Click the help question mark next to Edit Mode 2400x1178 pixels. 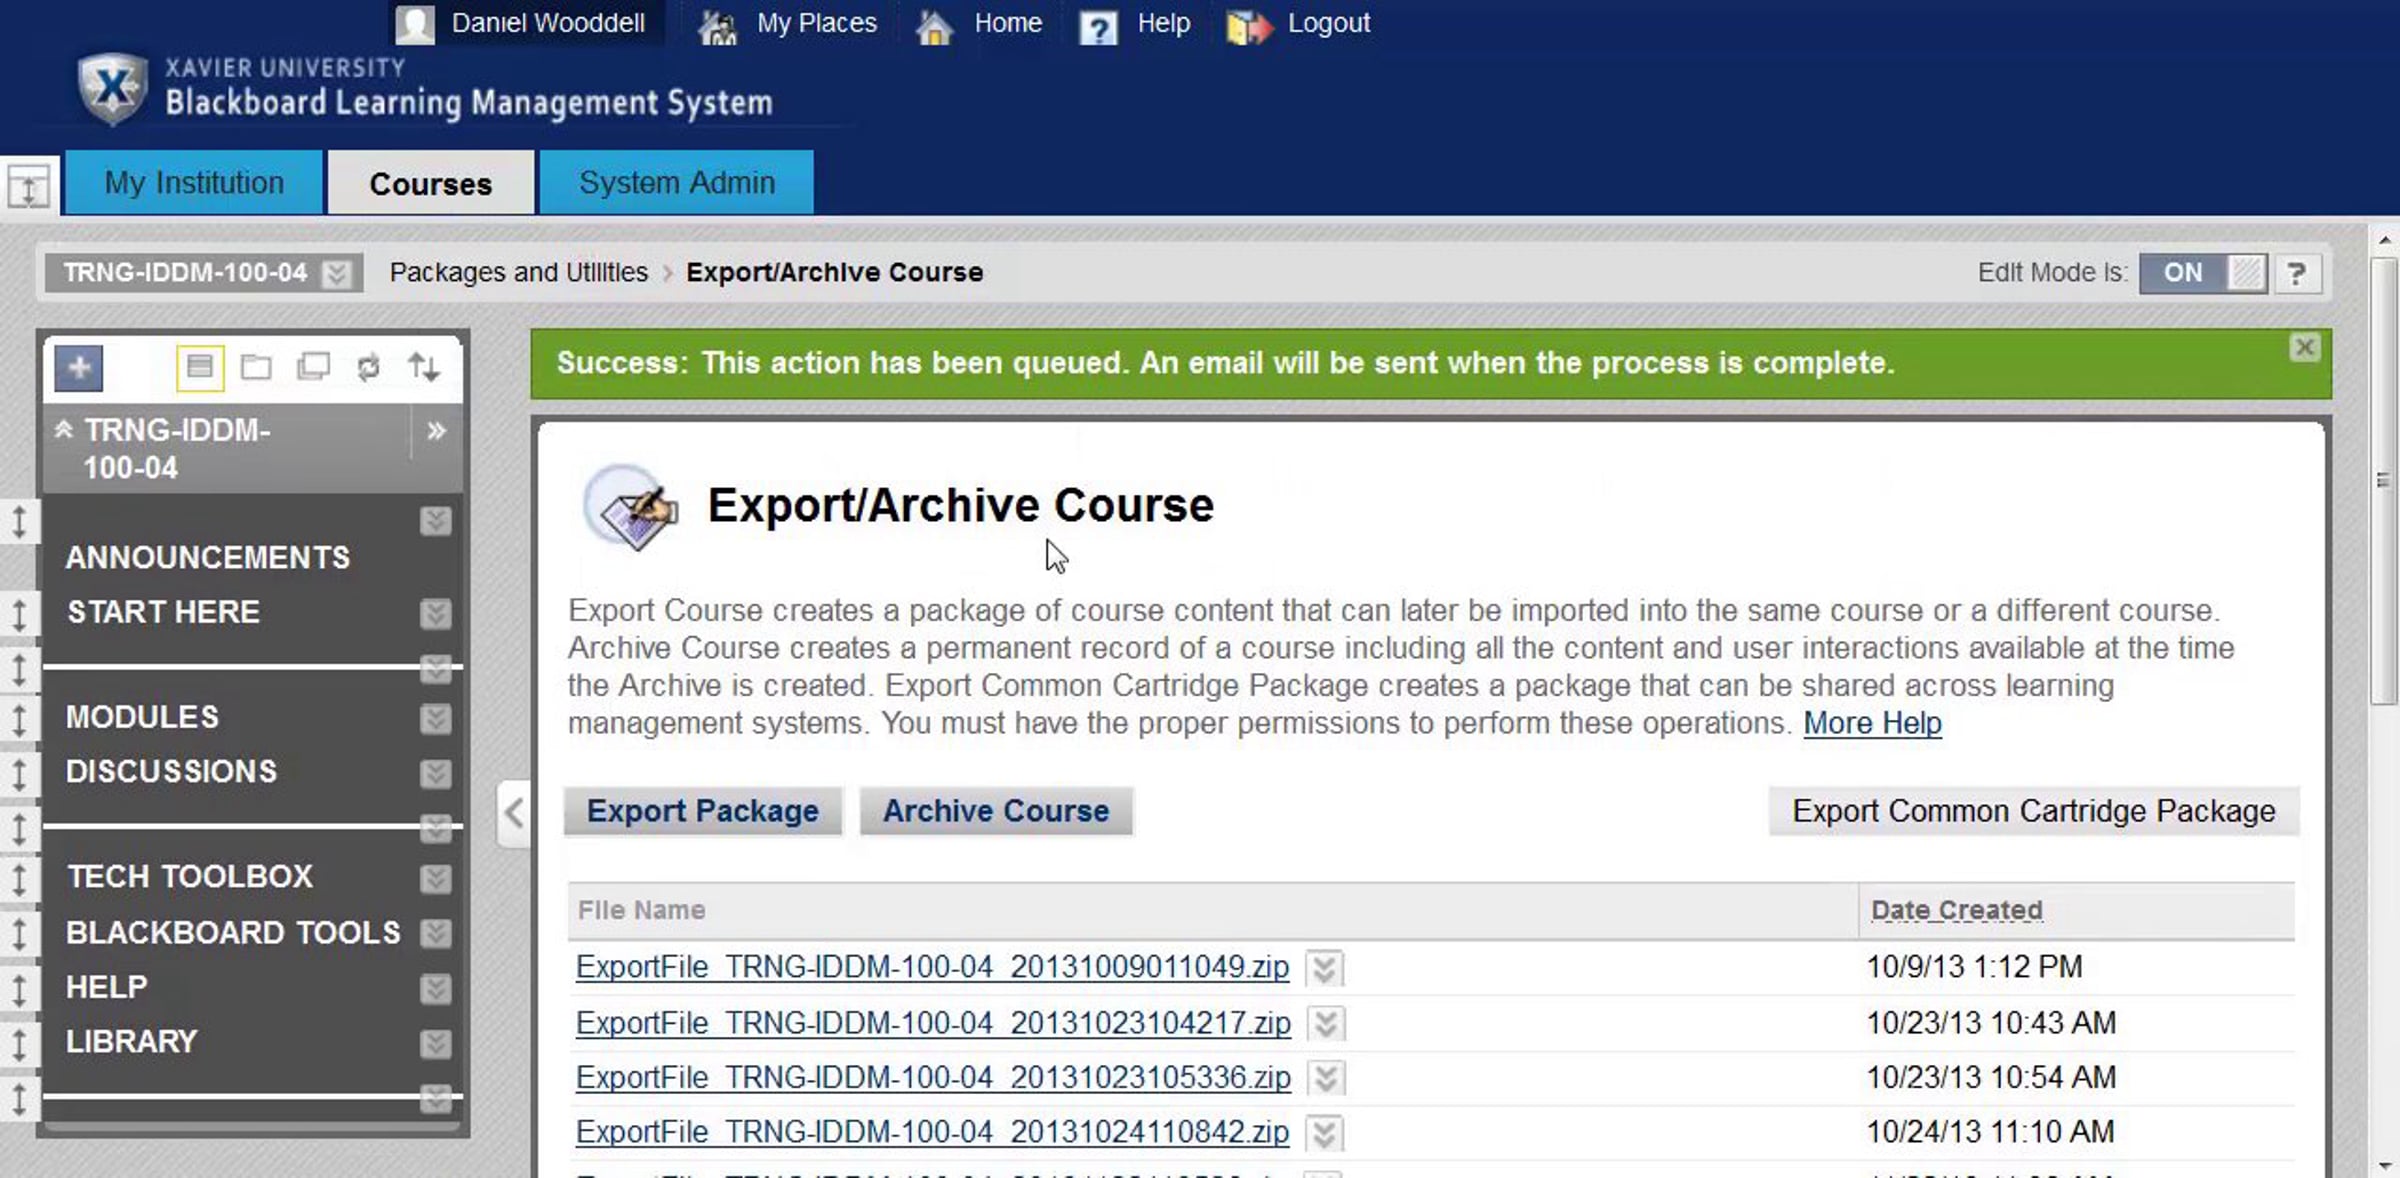2297,273
